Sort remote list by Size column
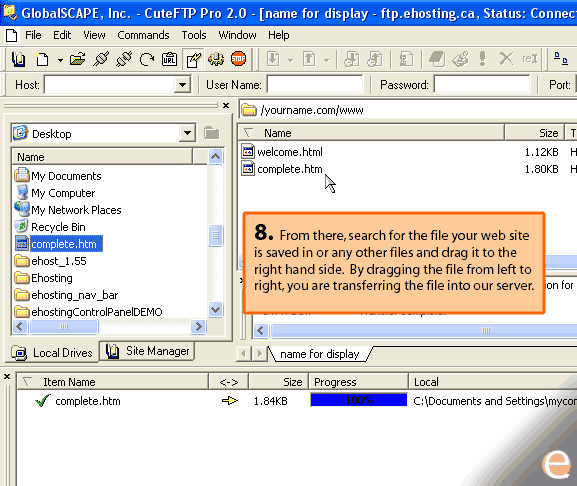577x486 pixels. pyautogui.click(x=535, y=133)
